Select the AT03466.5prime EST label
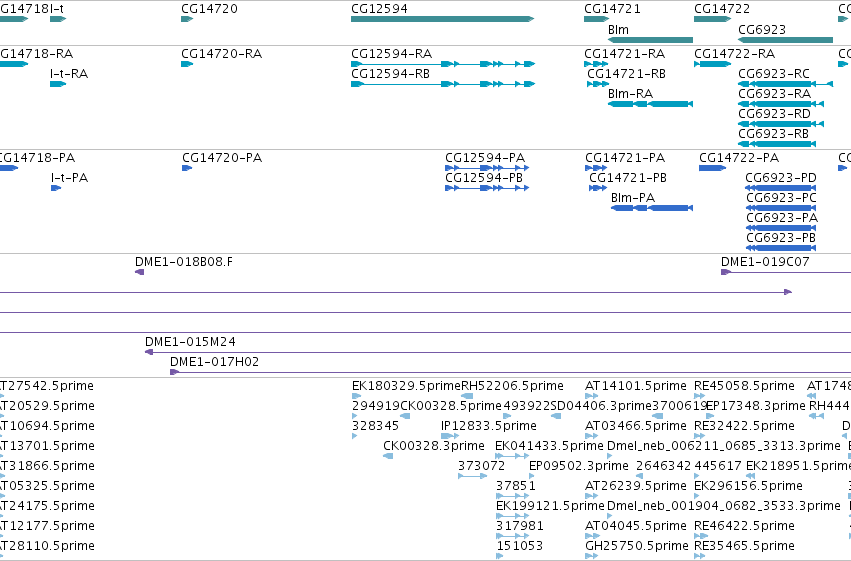Image resolution: width=851 pixels, height=561 pixels. (x=636, y=425)
